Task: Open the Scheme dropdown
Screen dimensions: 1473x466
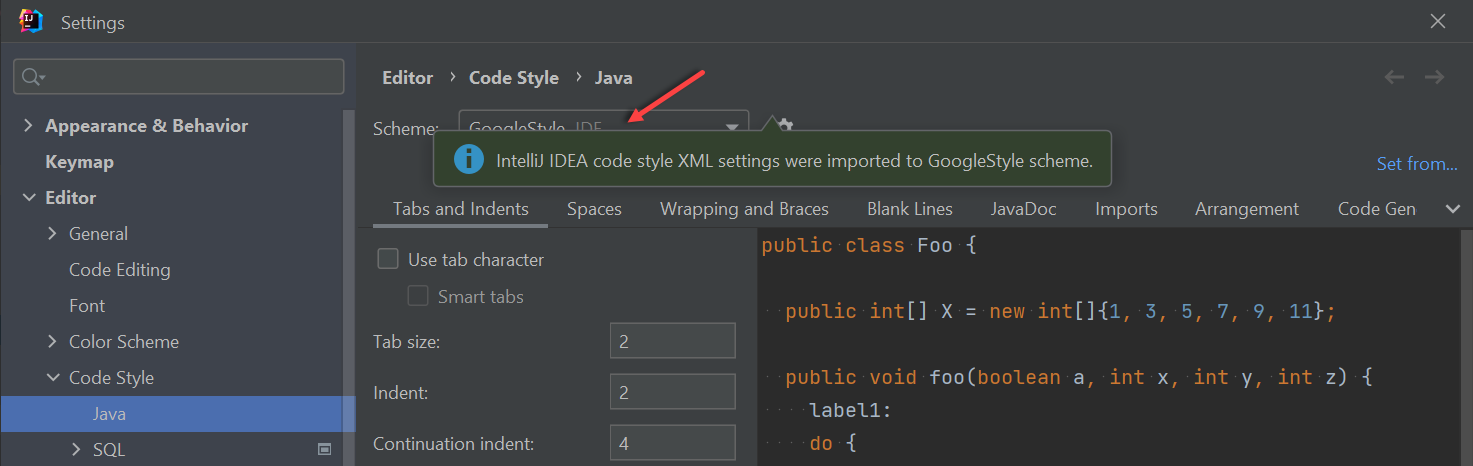Action: point(604,127)
